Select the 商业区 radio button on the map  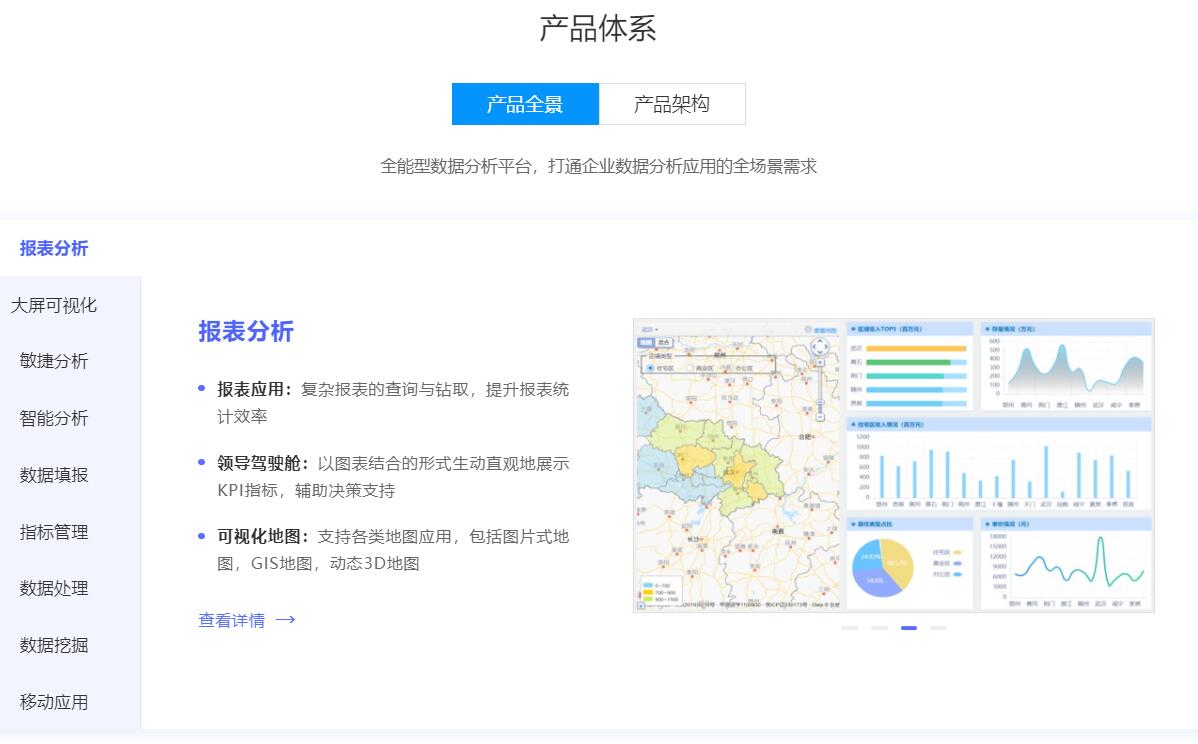690,368
